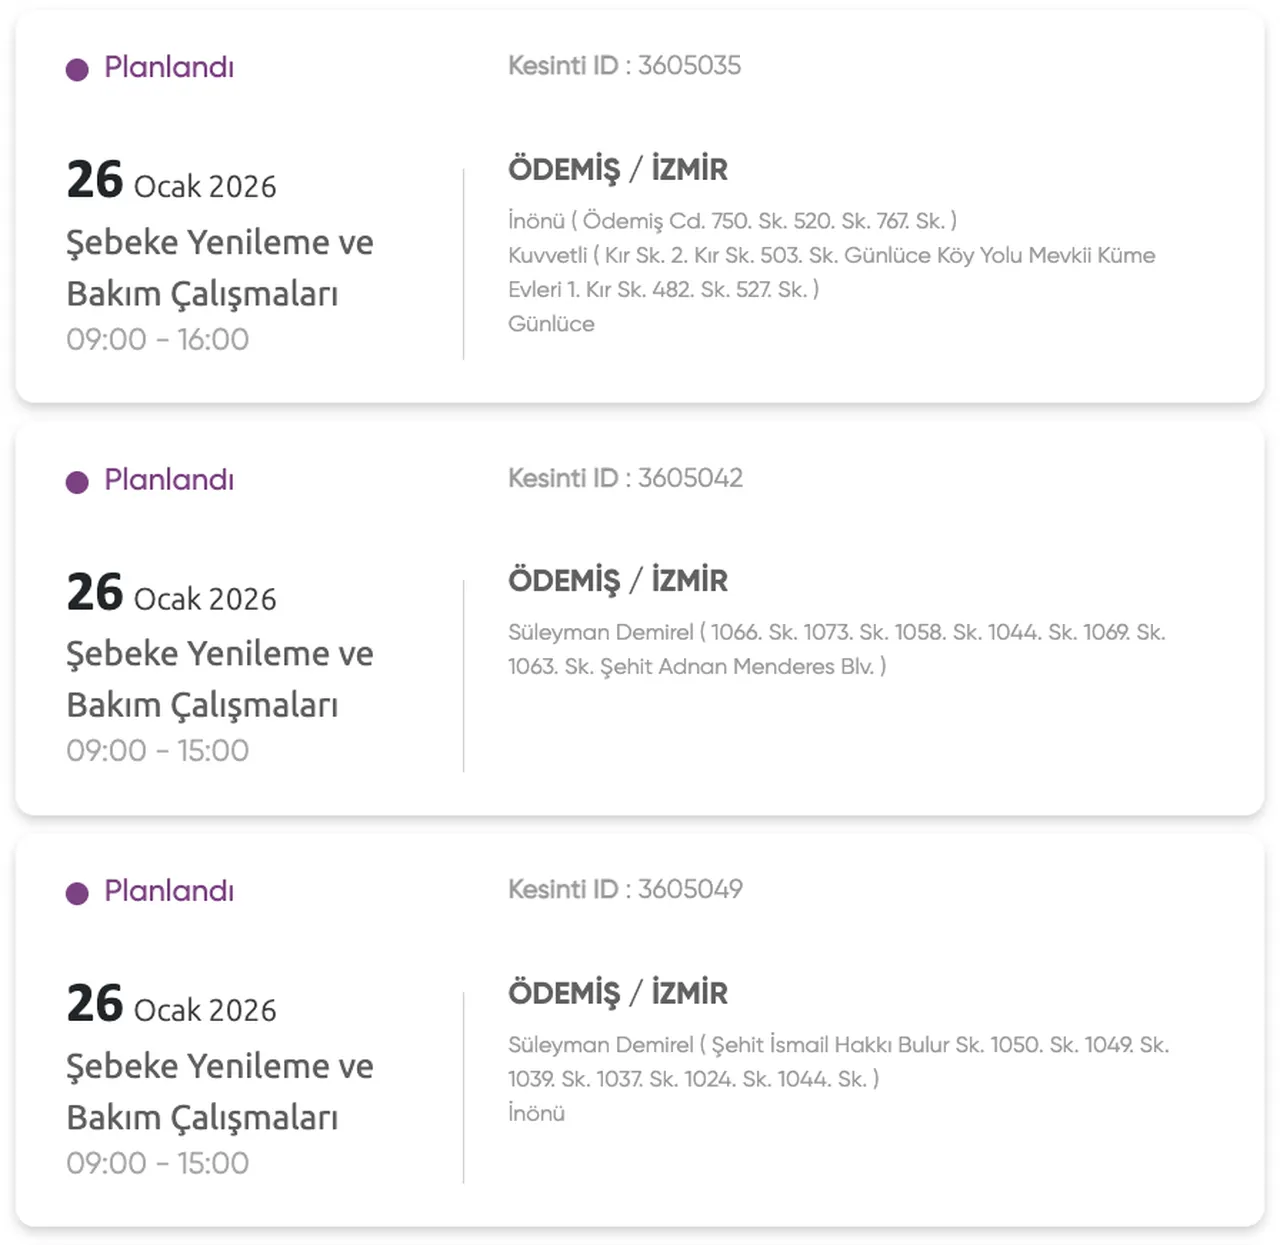
Task: Select Kesinti ID 3605035 text
Action: coord(624,66)
